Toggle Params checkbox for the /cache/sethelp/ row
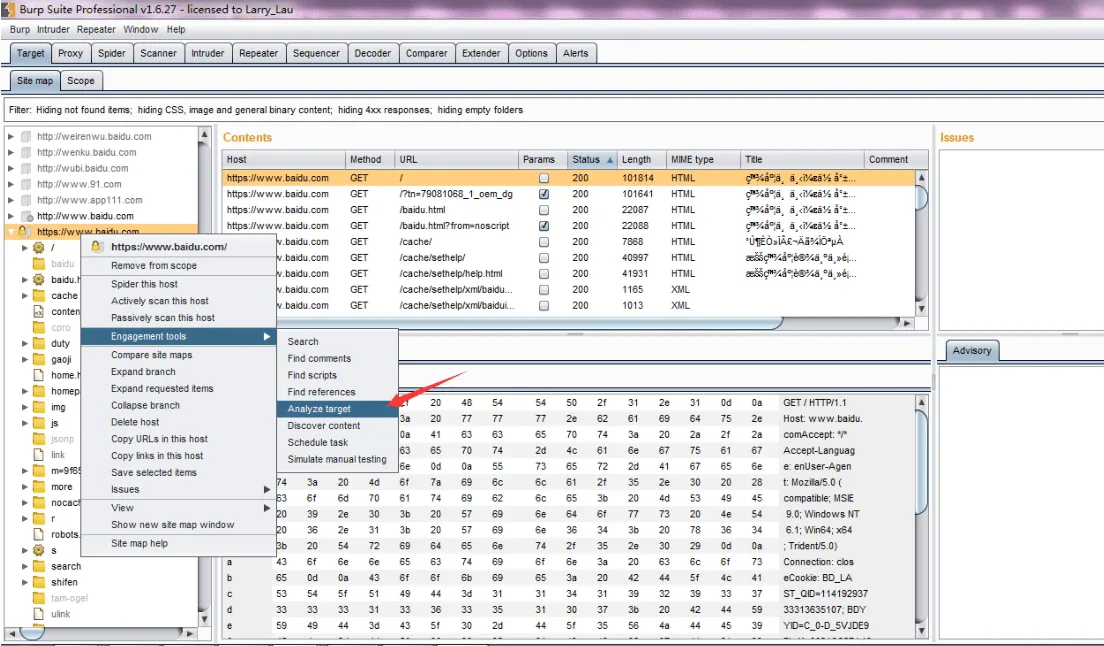 click(x=544, y=258)
